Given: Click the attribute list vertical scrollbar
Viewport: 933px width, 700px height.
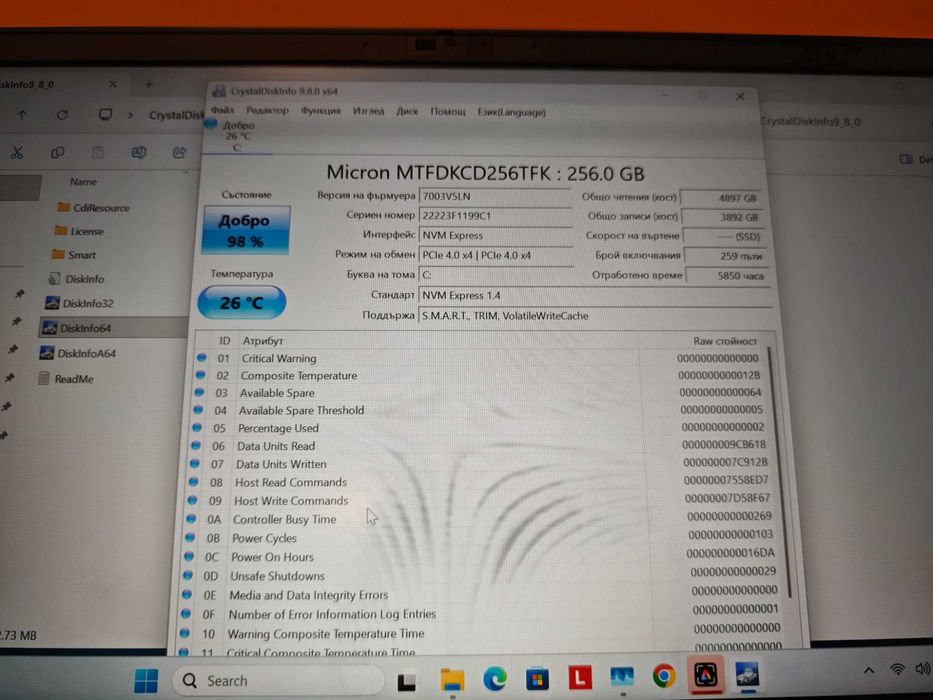Looking at the screenshot, I should tap(778, 470).
